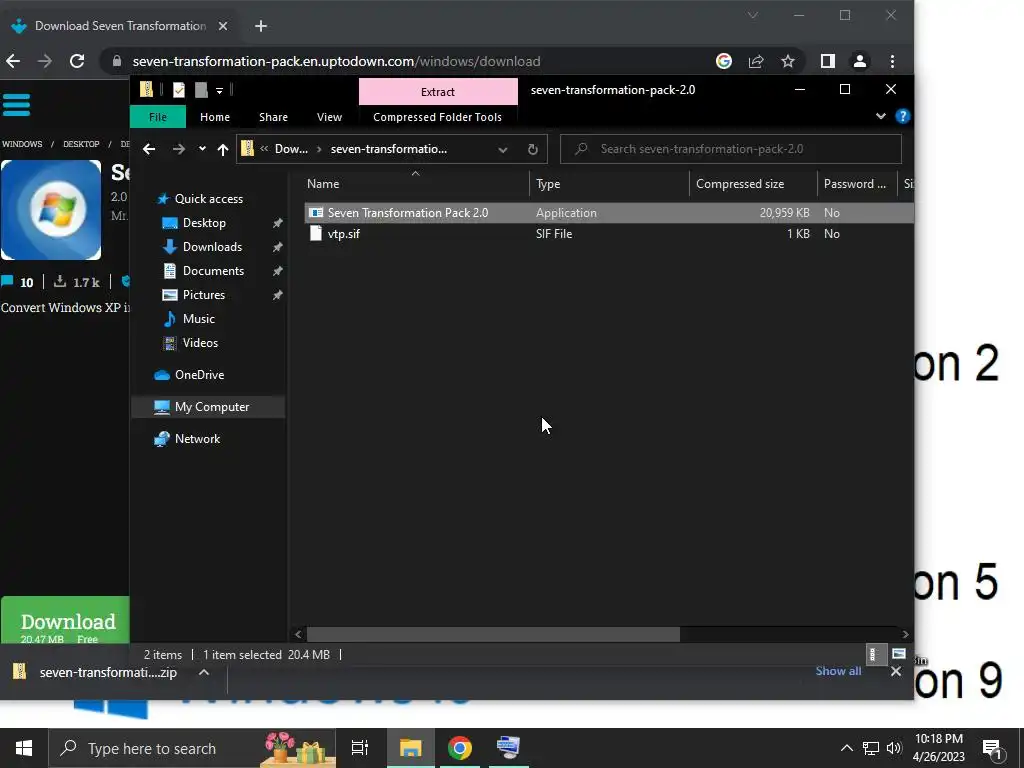Click the Google icon in Chrome's address bar

tap(724, 61)
